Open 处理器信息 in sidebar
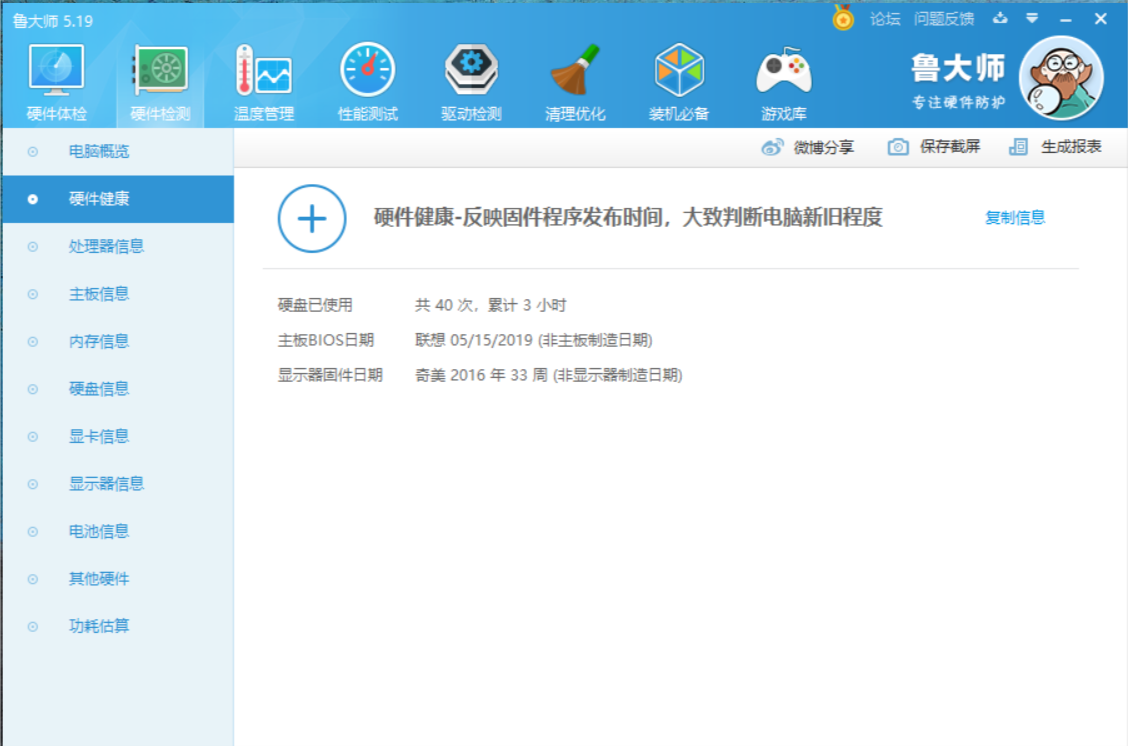The height and width of the screenshot is (746, 1128). 118,247
